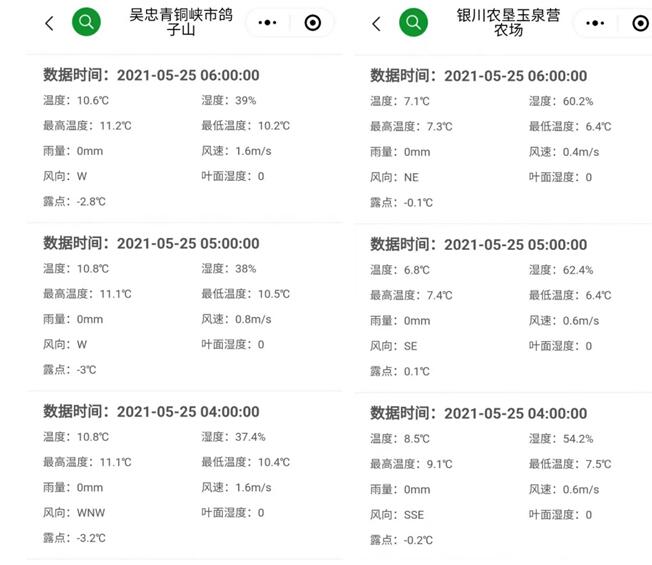The height and width of the screenshot is (565, 652).
Task: Open right record dated 2021-05-25 04:00:00
Action: (x=503, y=477)
